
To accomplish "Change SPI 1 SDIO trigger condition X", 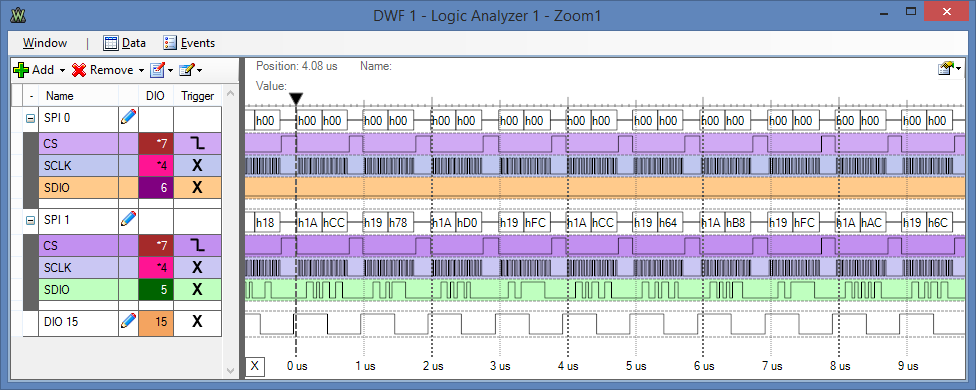I will point(197,289).
